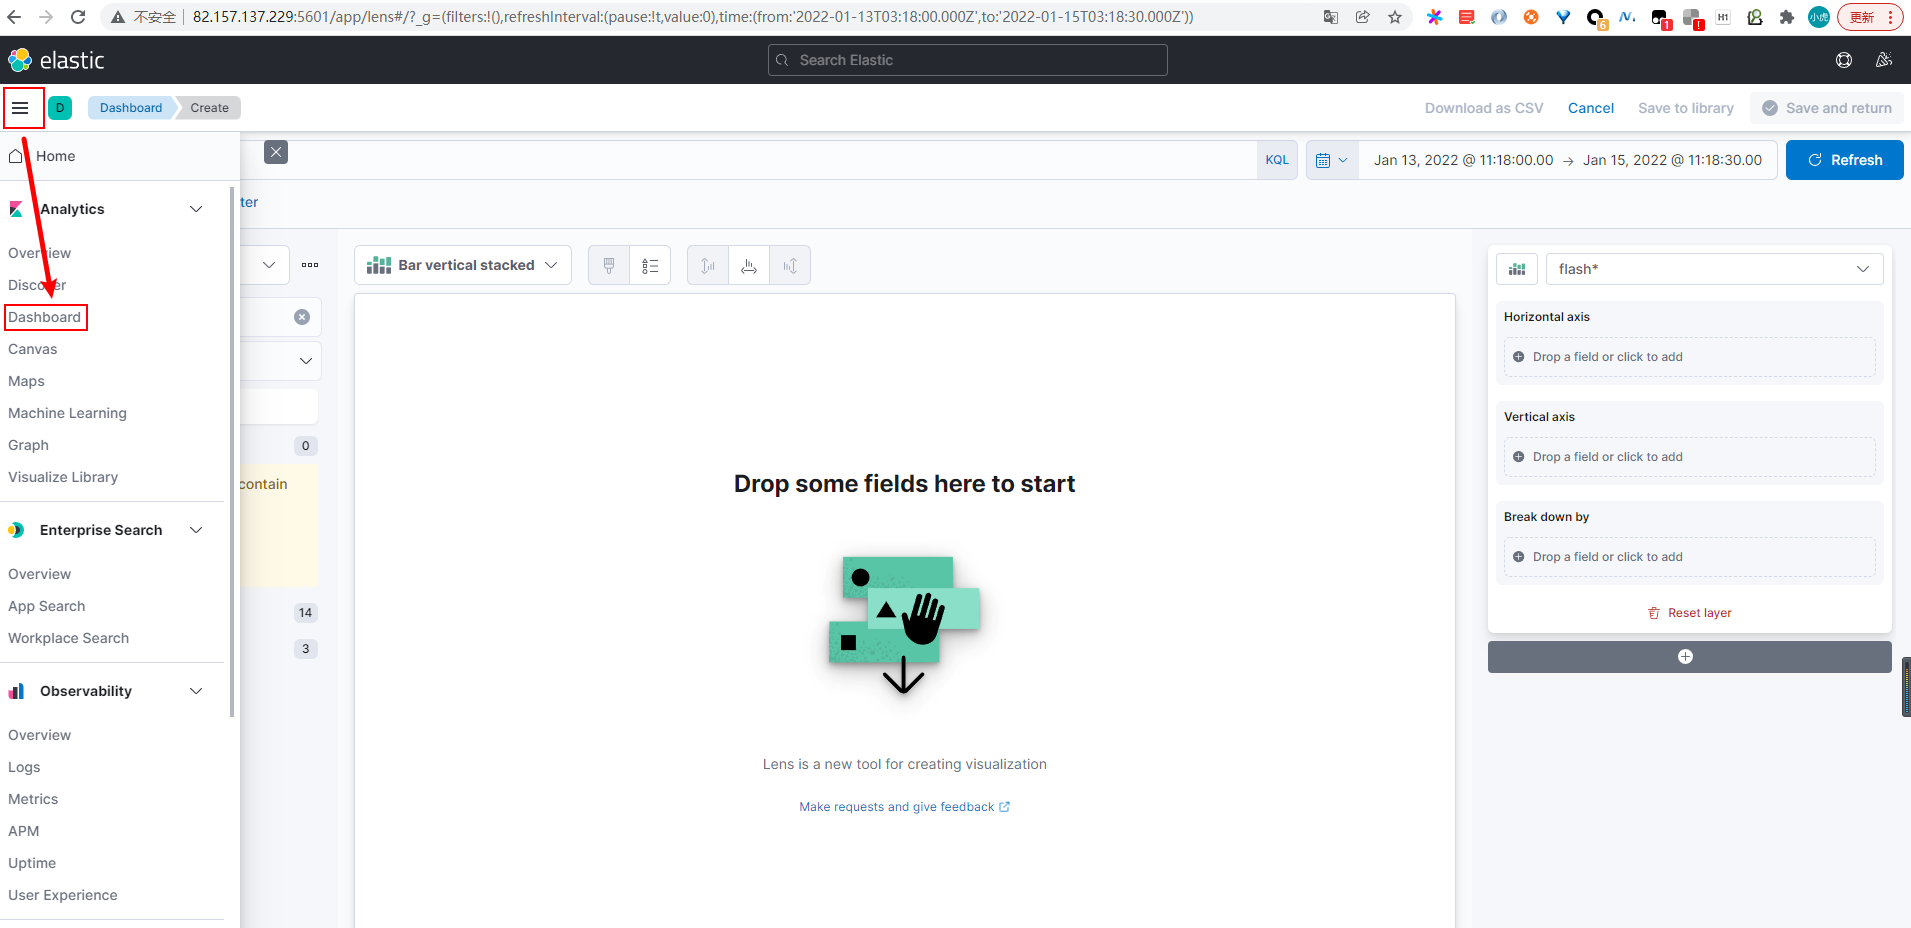Open Graph in the Analytics menu
Screen dimensions: 1911x928
pos(28,445)
